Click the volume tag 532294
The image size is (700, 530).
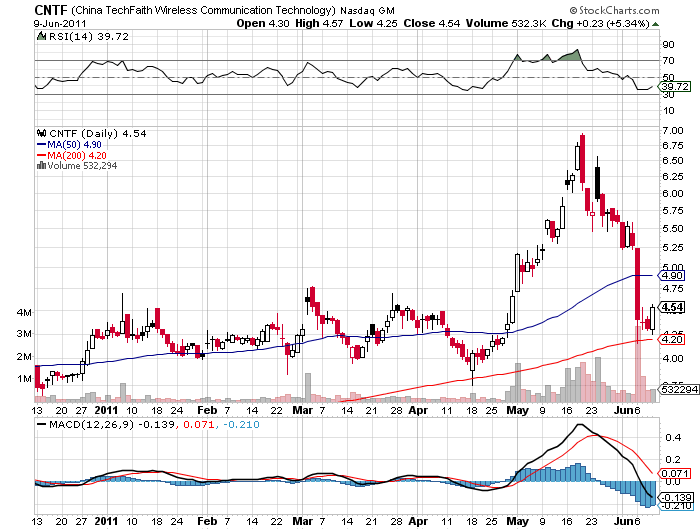tap(679, 389)
